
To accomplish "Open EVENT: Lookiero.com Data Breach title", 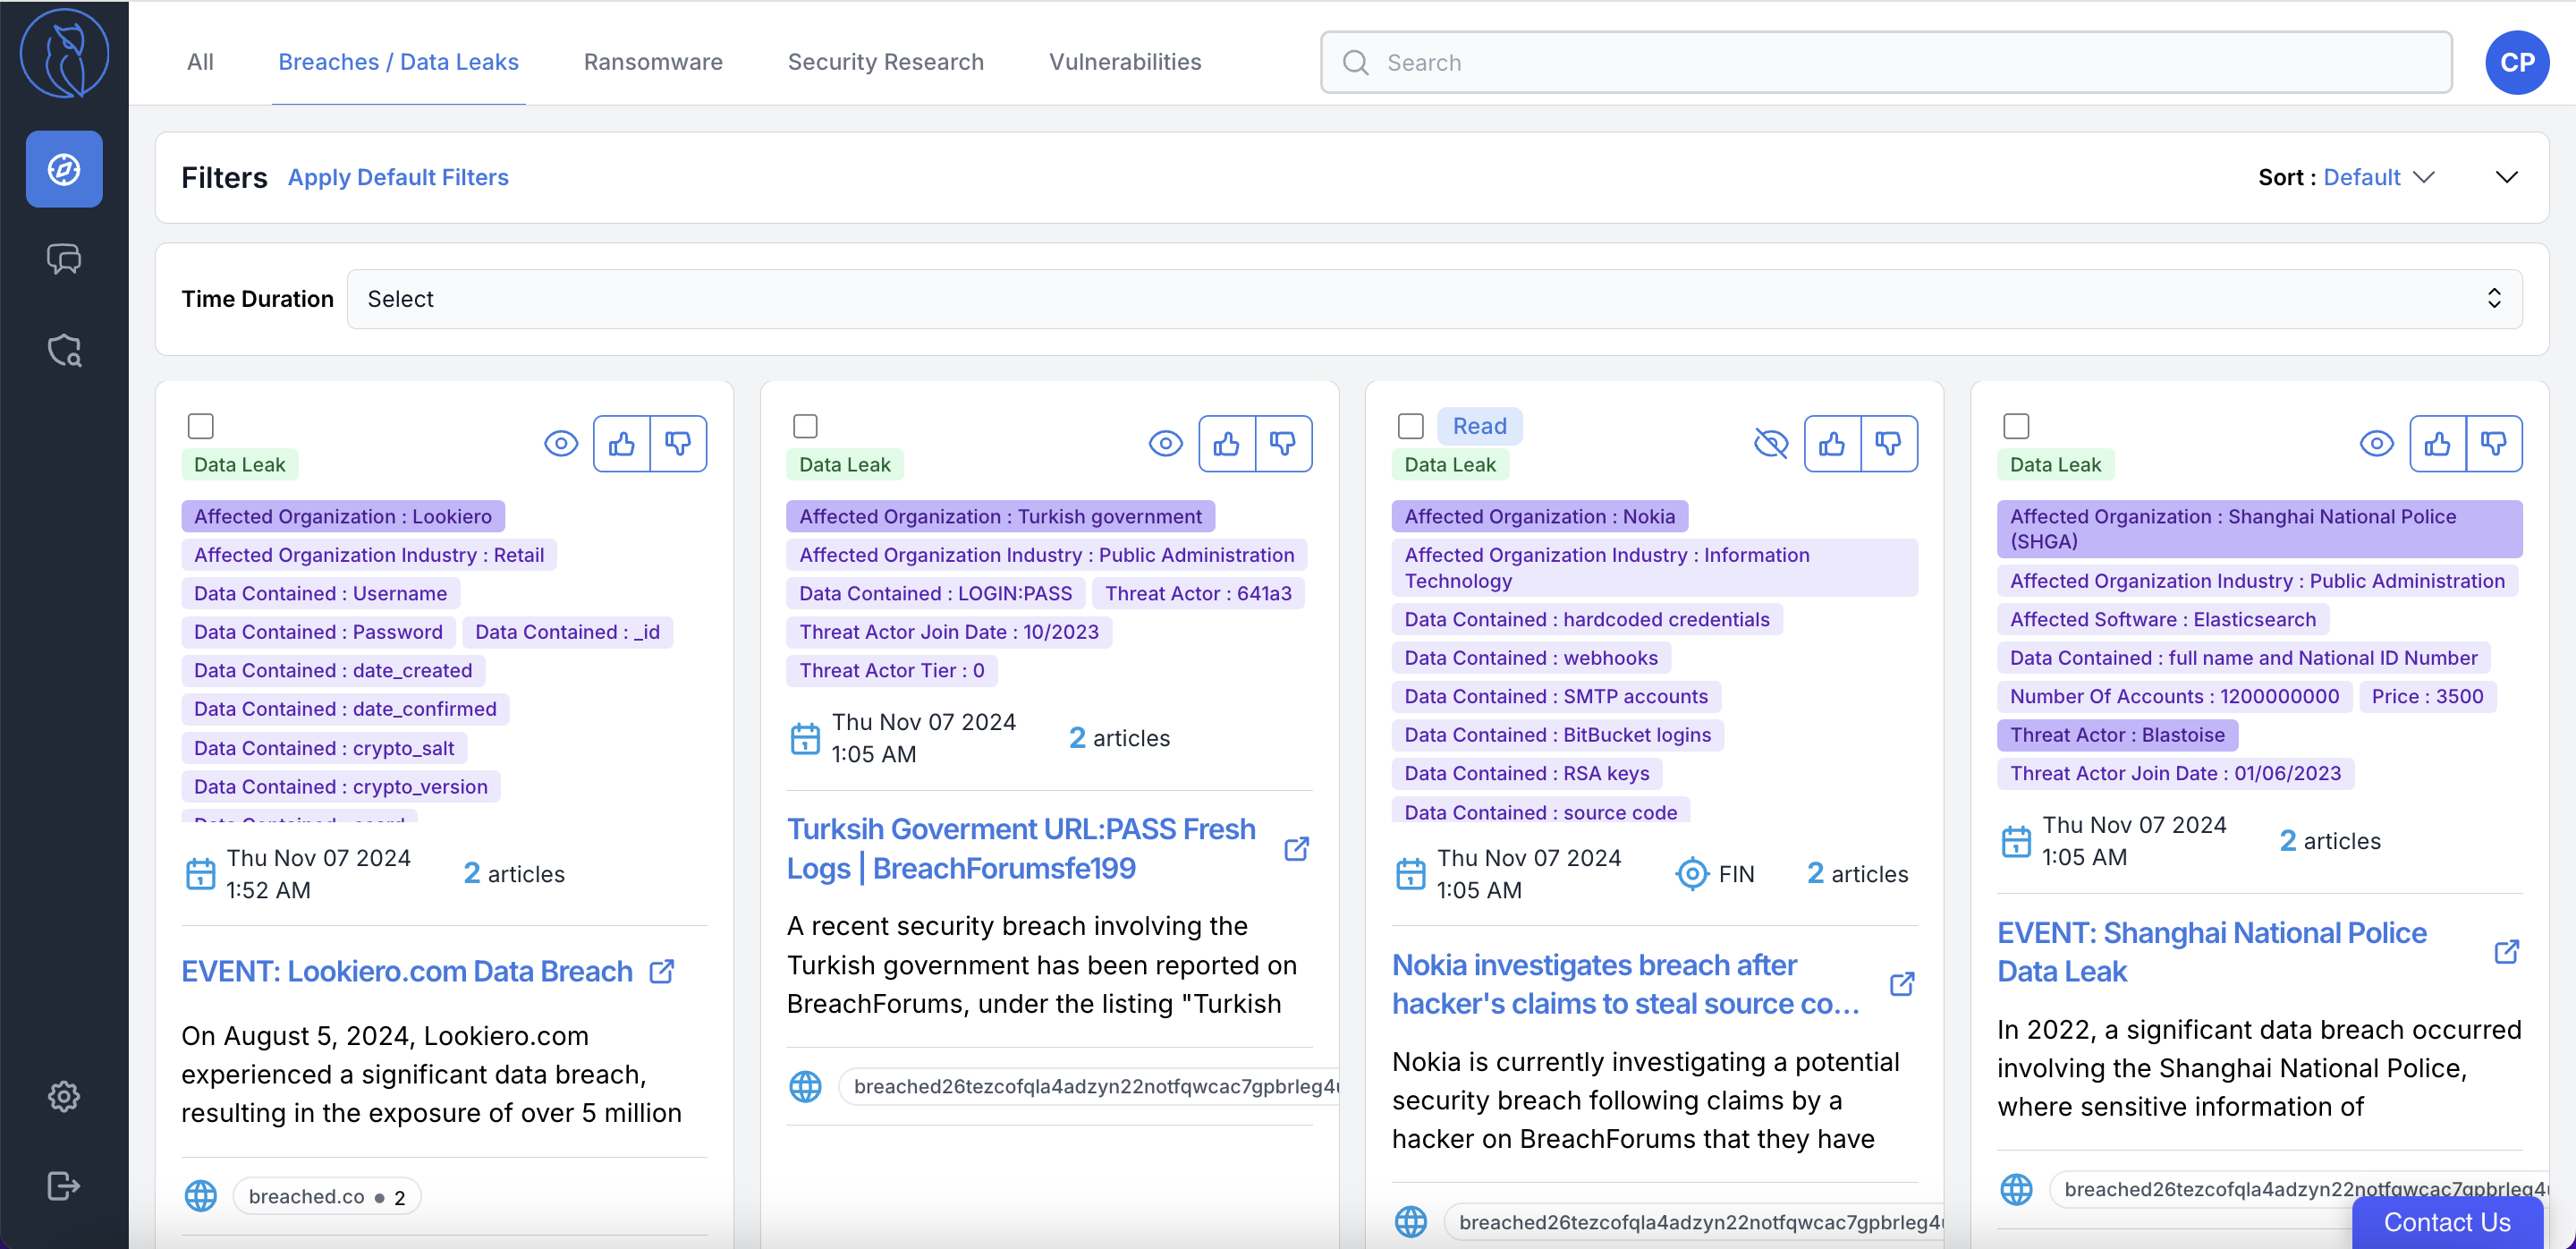I will [x=407, y=972].
